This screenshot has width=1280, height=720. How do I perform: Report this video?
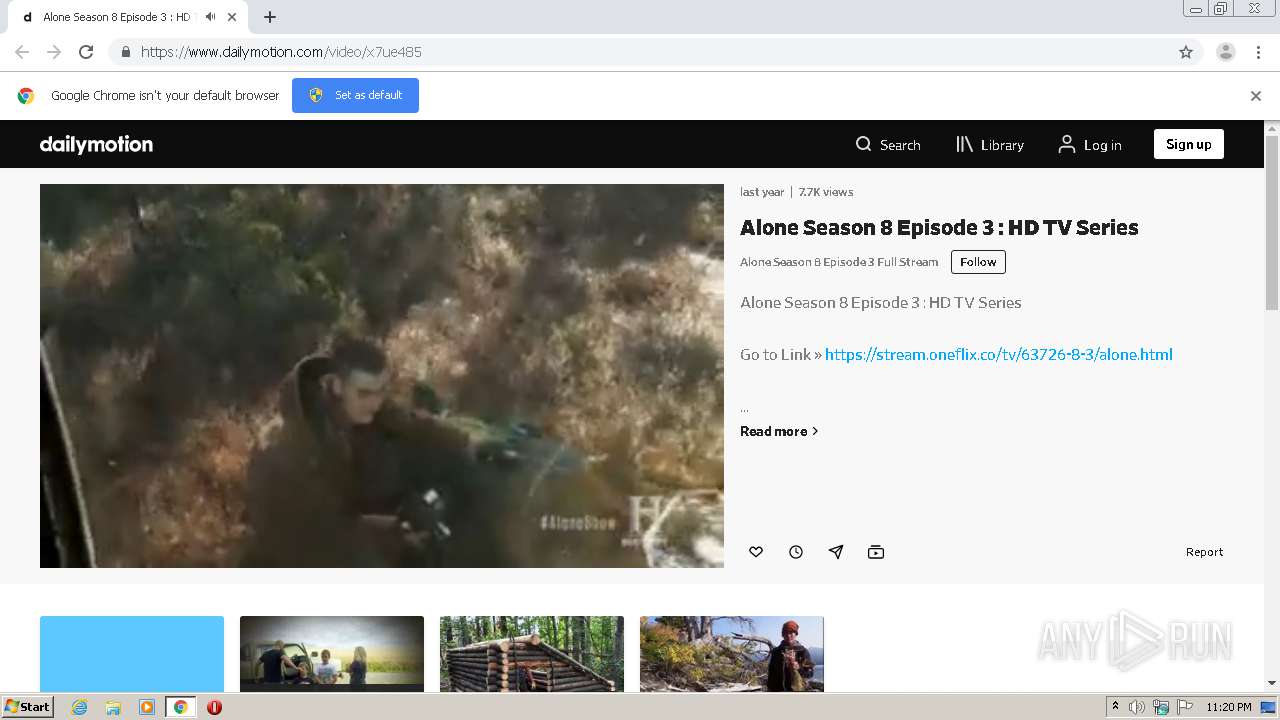click(x=1204, y=552)
